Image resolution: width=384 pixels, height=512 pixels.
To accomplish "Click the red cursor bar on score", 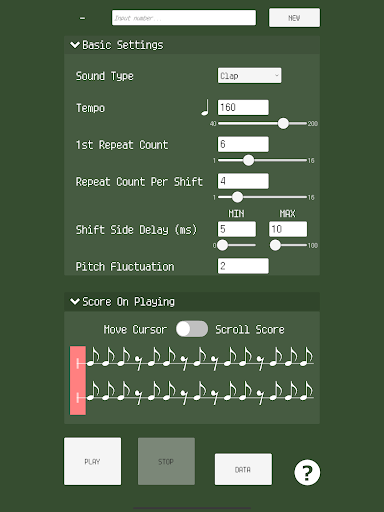I will pyautogui.click(x=78, y=380).
